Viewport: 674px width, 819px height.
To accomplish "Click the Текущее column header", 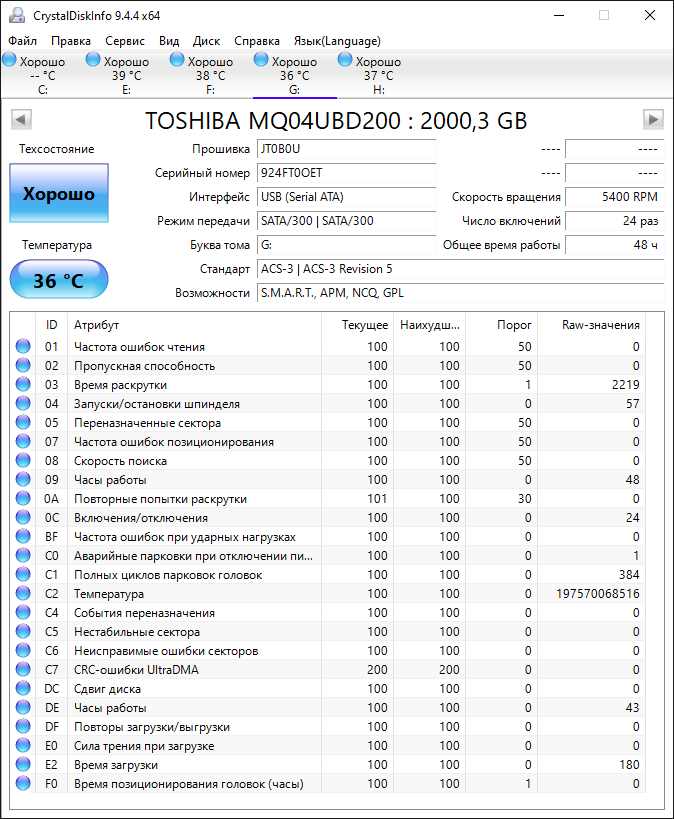I will (358, 325).
